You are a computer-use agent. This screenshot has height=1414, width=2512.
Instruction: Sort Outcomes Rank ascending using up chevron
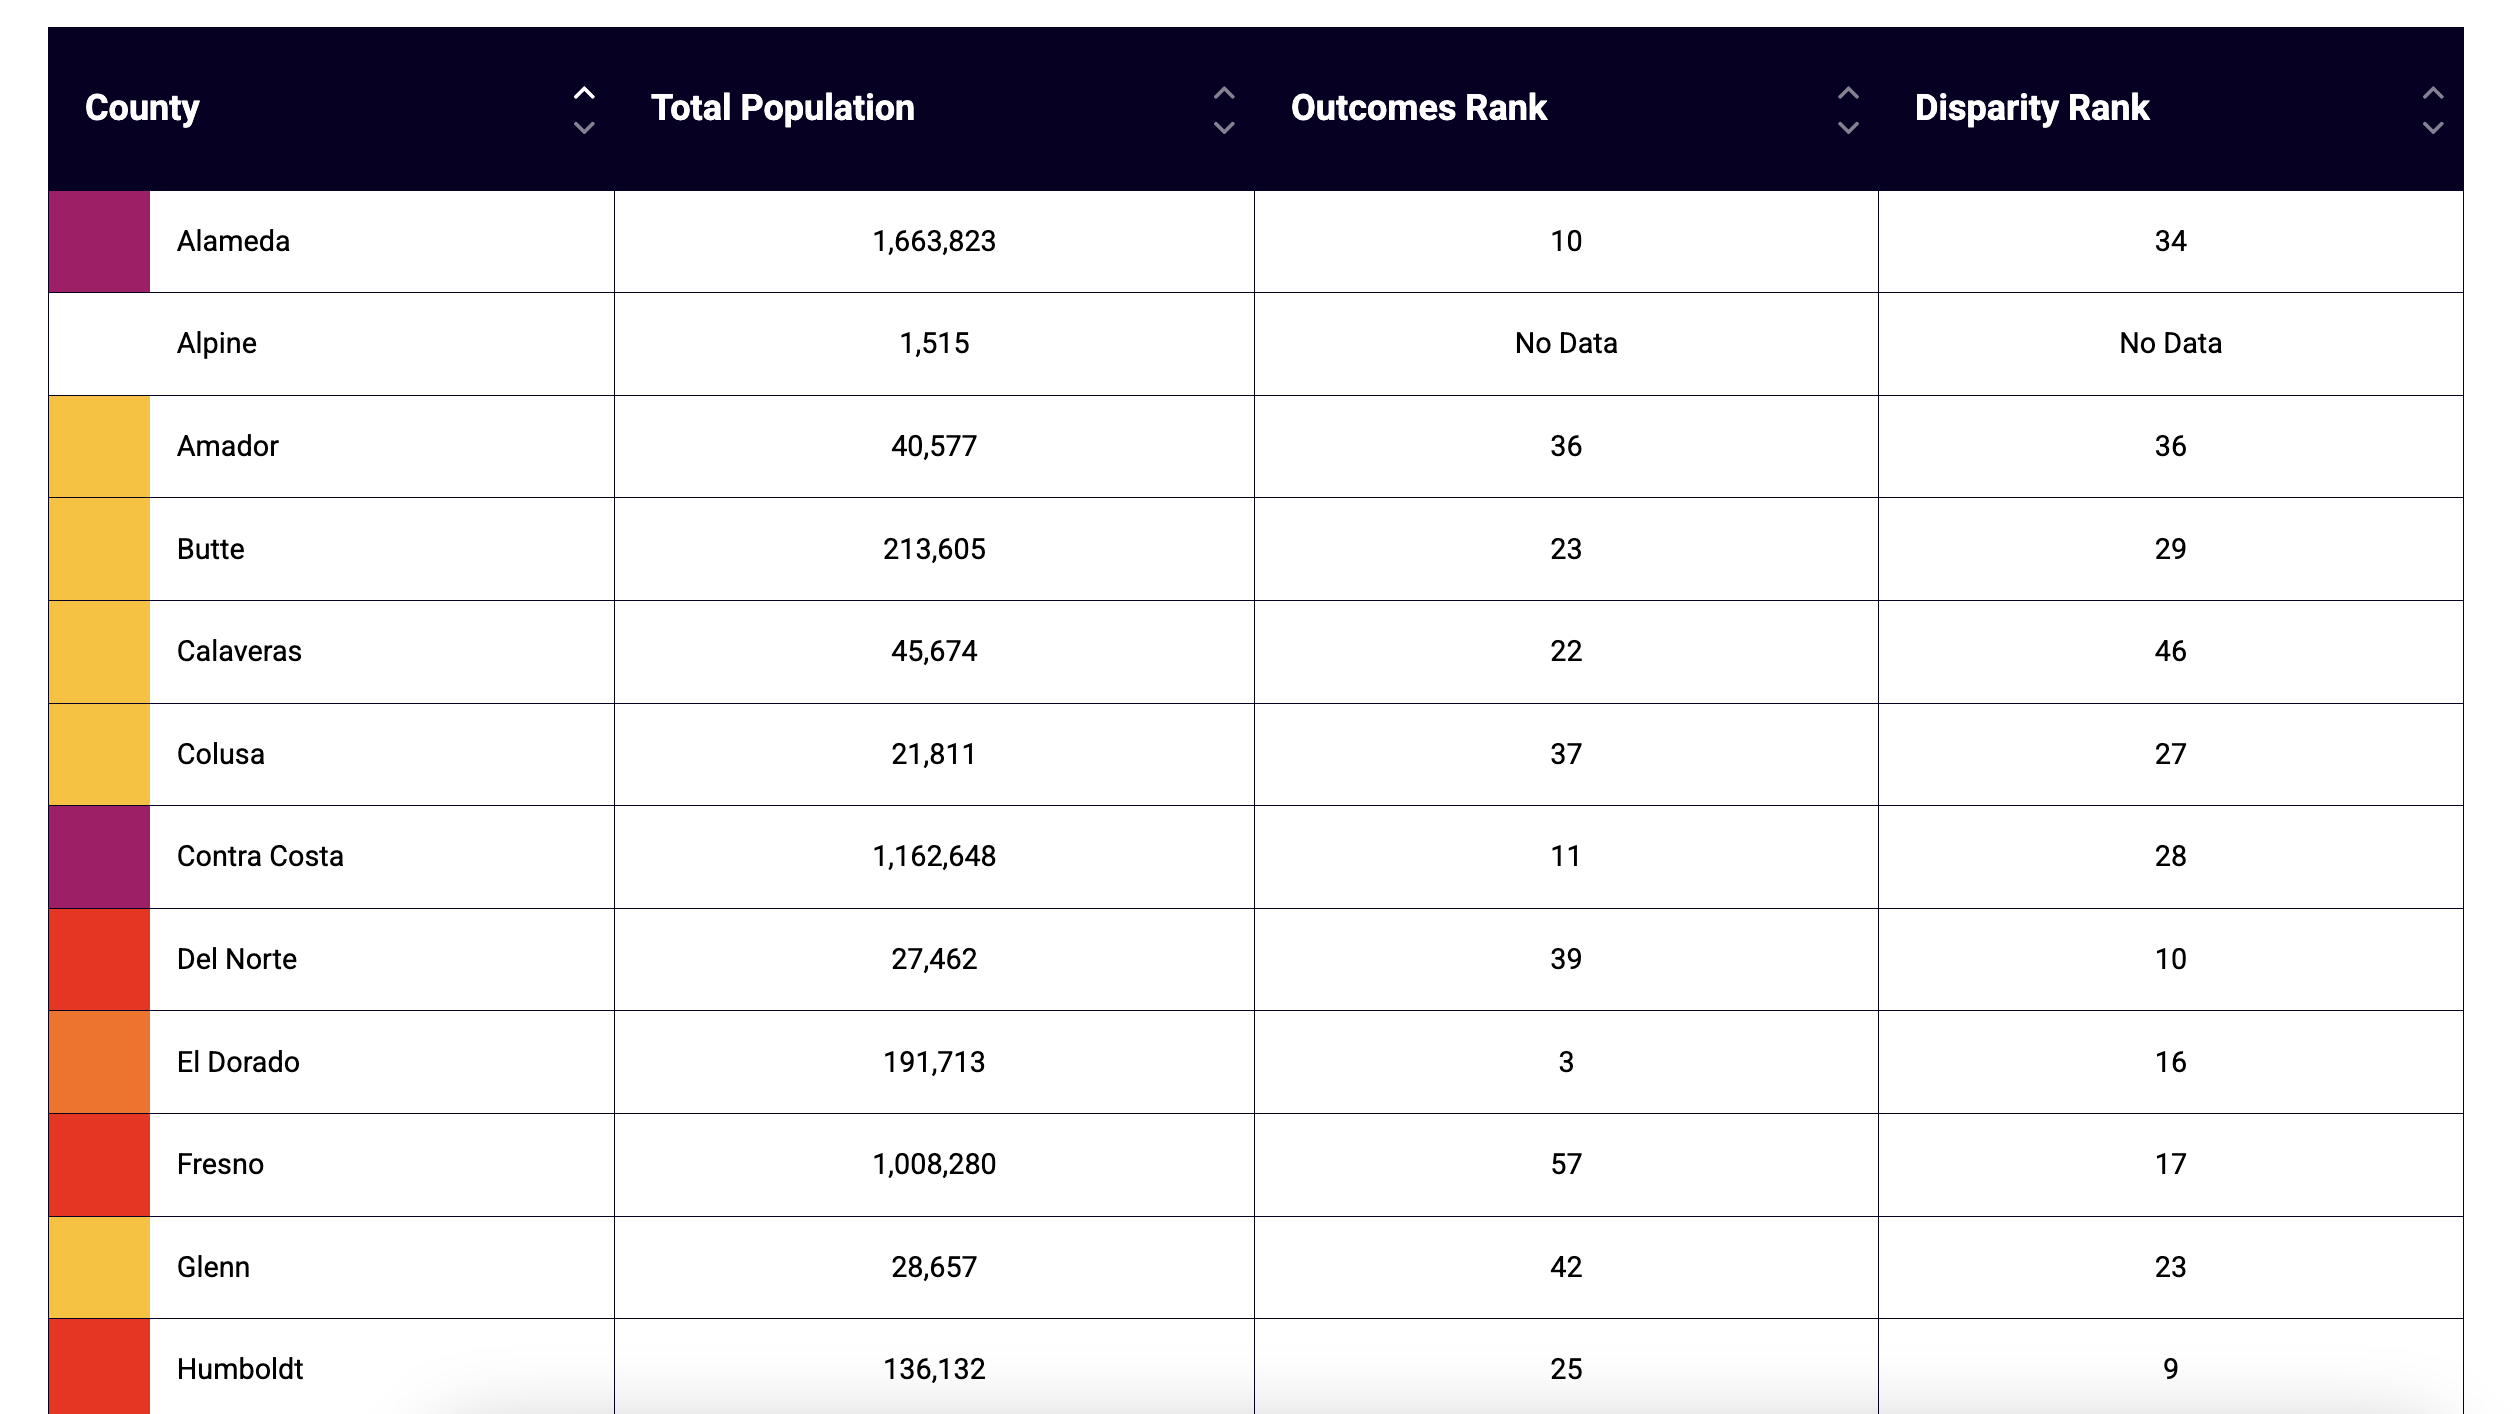pos(1848,93)
